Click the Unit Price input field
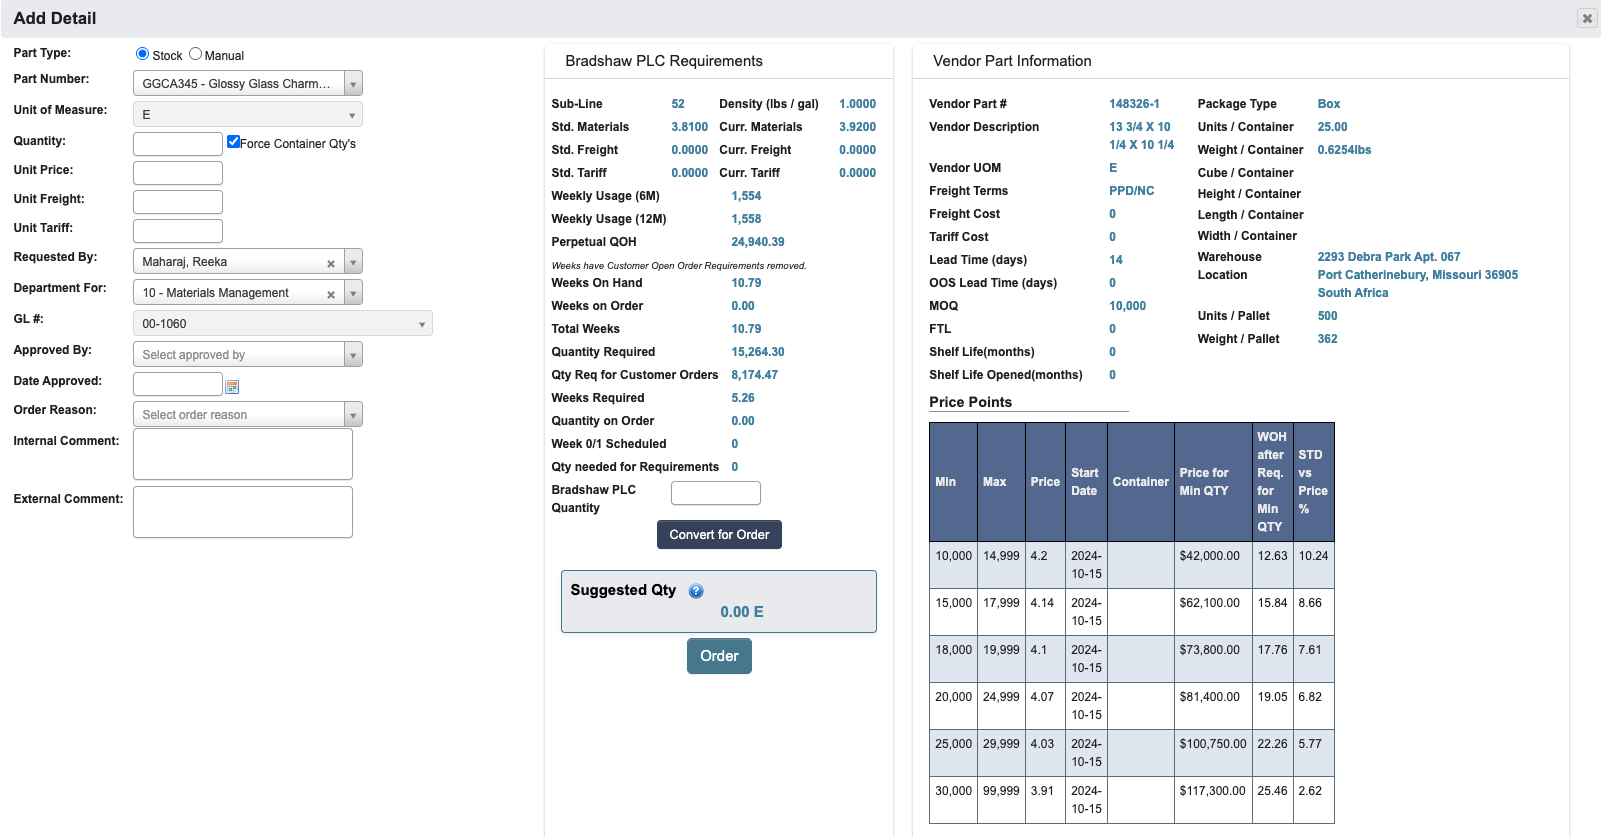Image resolution: width=1604 pixels, height=837 pixels. click(x=178, y=173)
